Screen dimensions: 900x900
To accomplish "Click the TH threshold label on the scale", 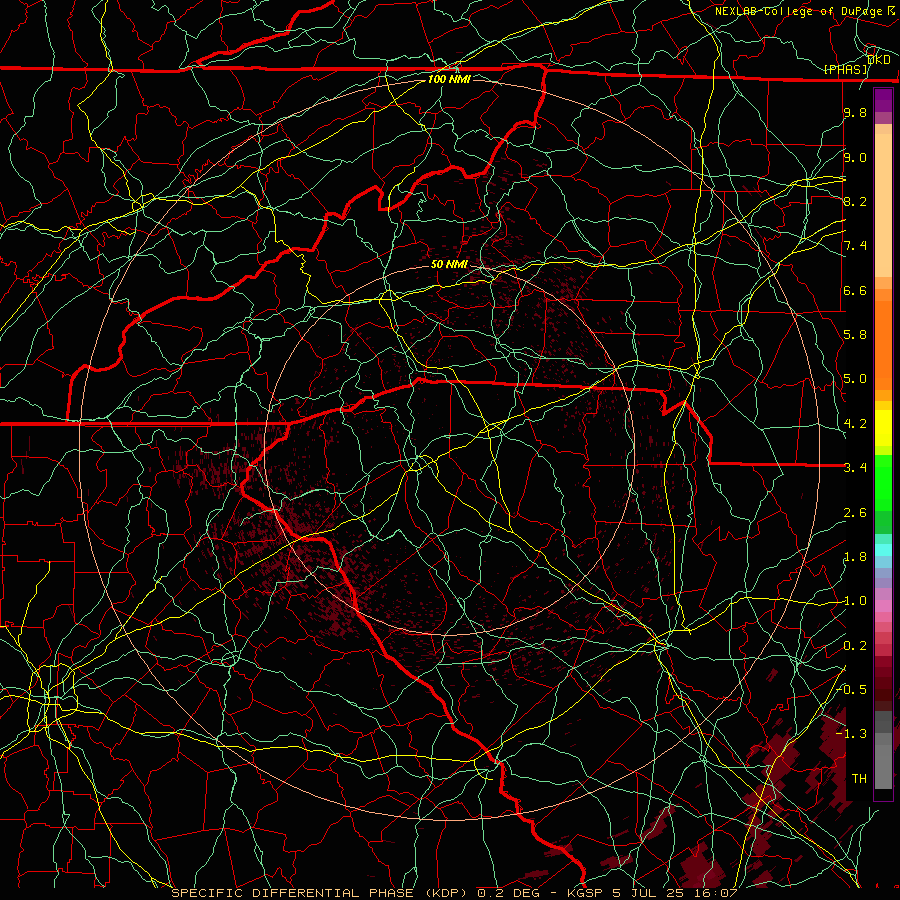I will pyautogui.click(x=859, y=778).
